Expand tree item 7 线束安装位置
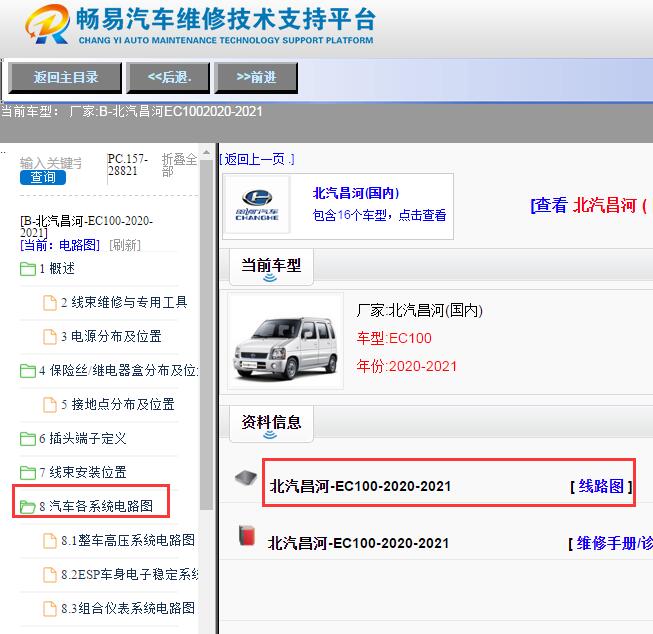 pos(82,472)
